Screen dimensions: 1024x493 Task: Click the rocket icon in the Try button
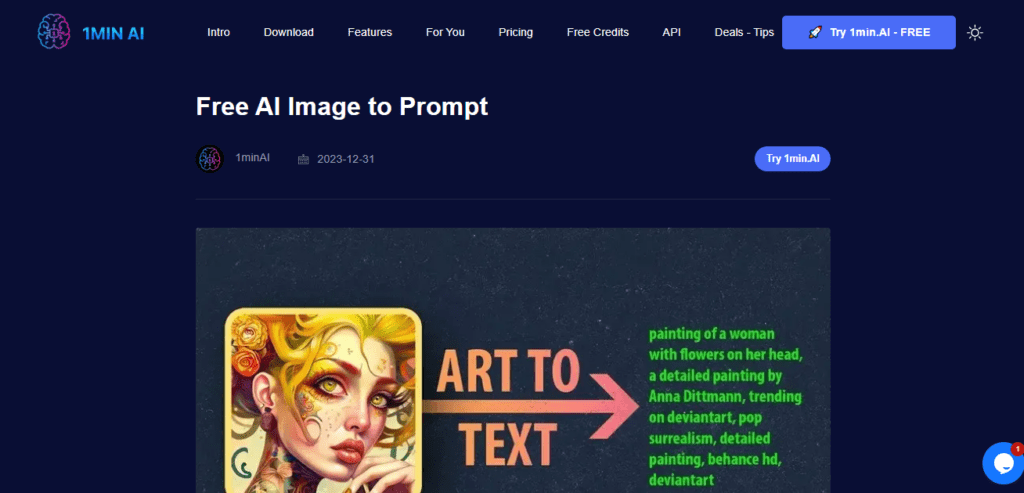tap(814, 33)
